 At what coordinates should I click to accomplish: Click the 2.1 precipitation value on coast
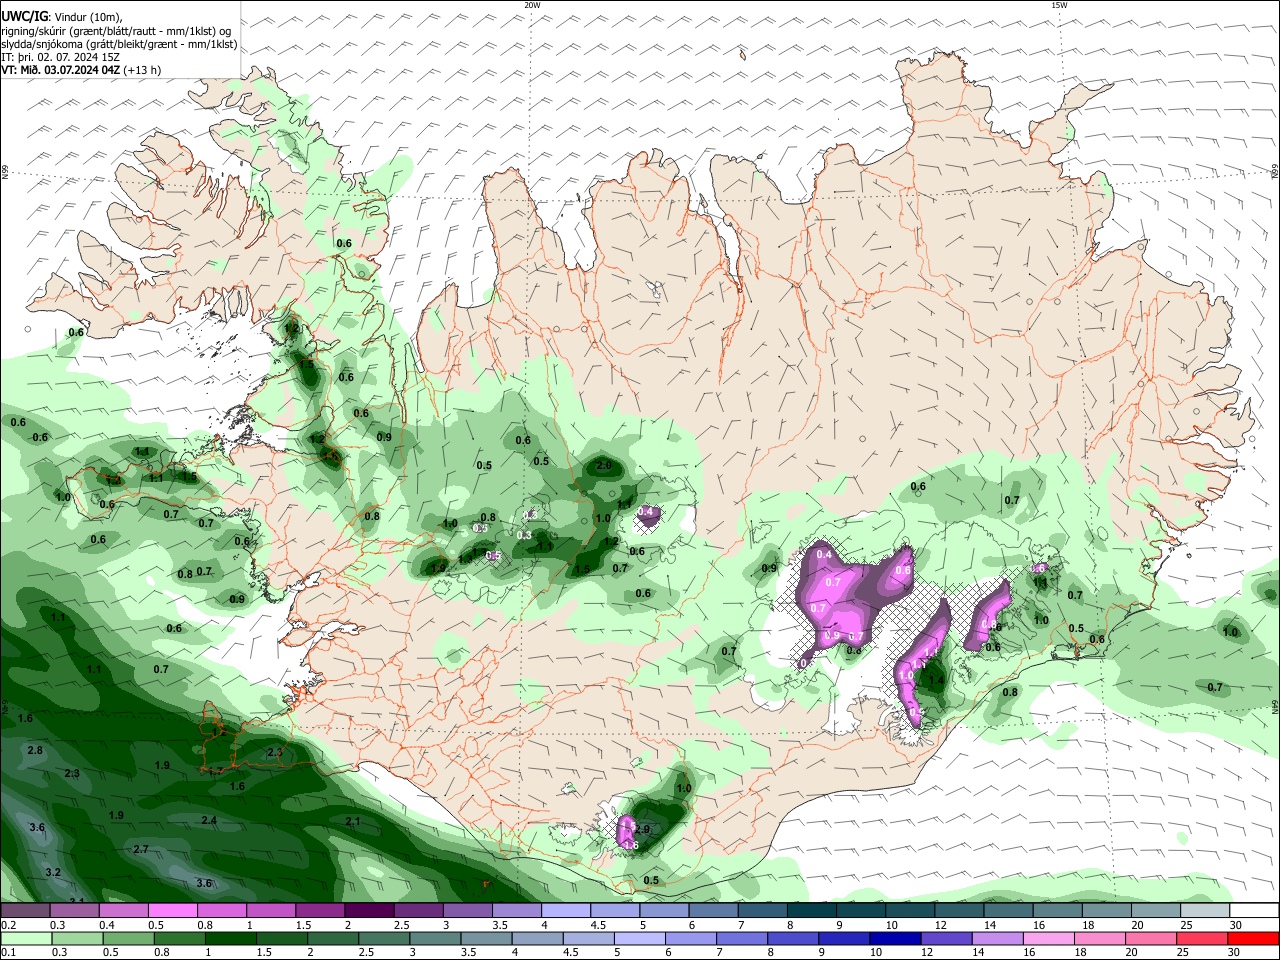pos(353,821)
